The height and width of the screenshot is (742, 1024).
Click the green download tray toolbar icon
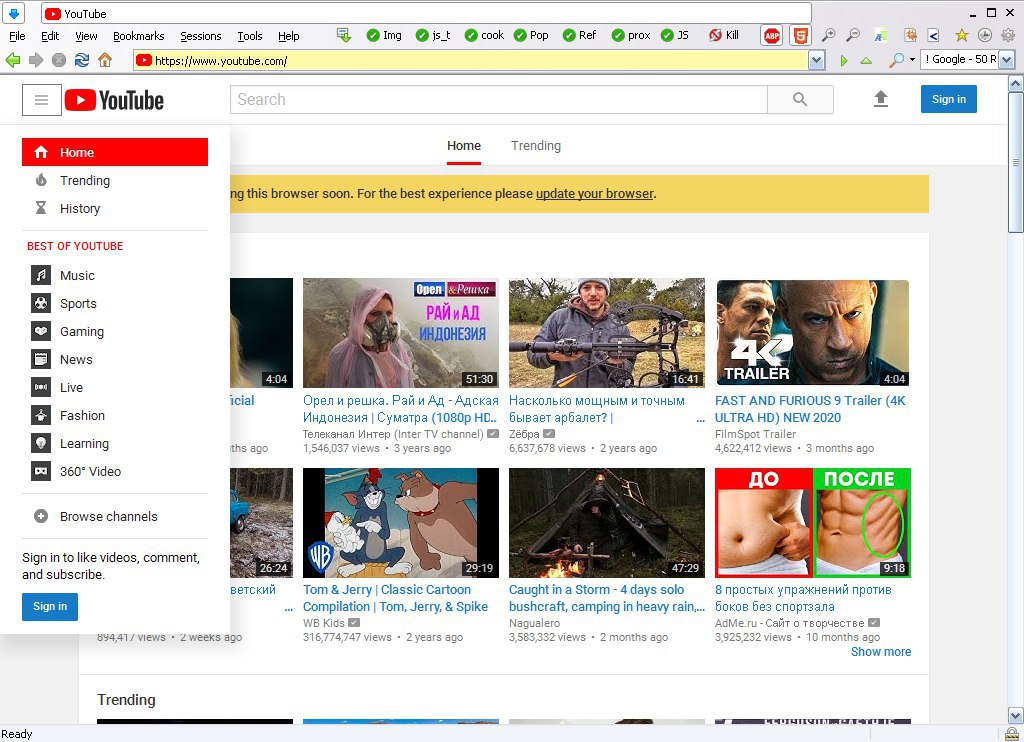[344, 35]
